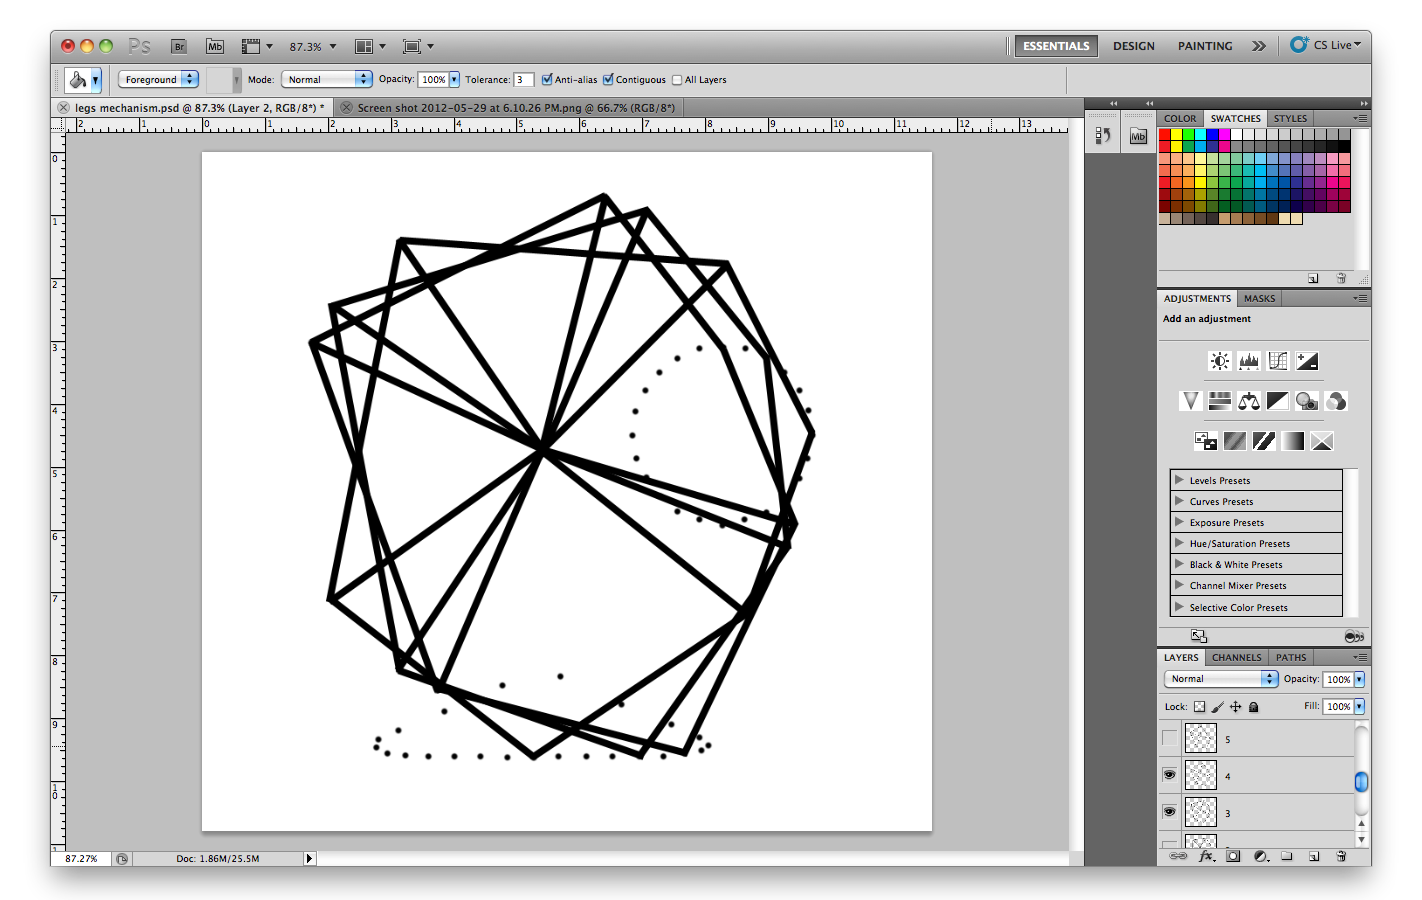The image size is (1422, 900).
Task: Add an Invert adjustment
Action: click(1205, 441)
